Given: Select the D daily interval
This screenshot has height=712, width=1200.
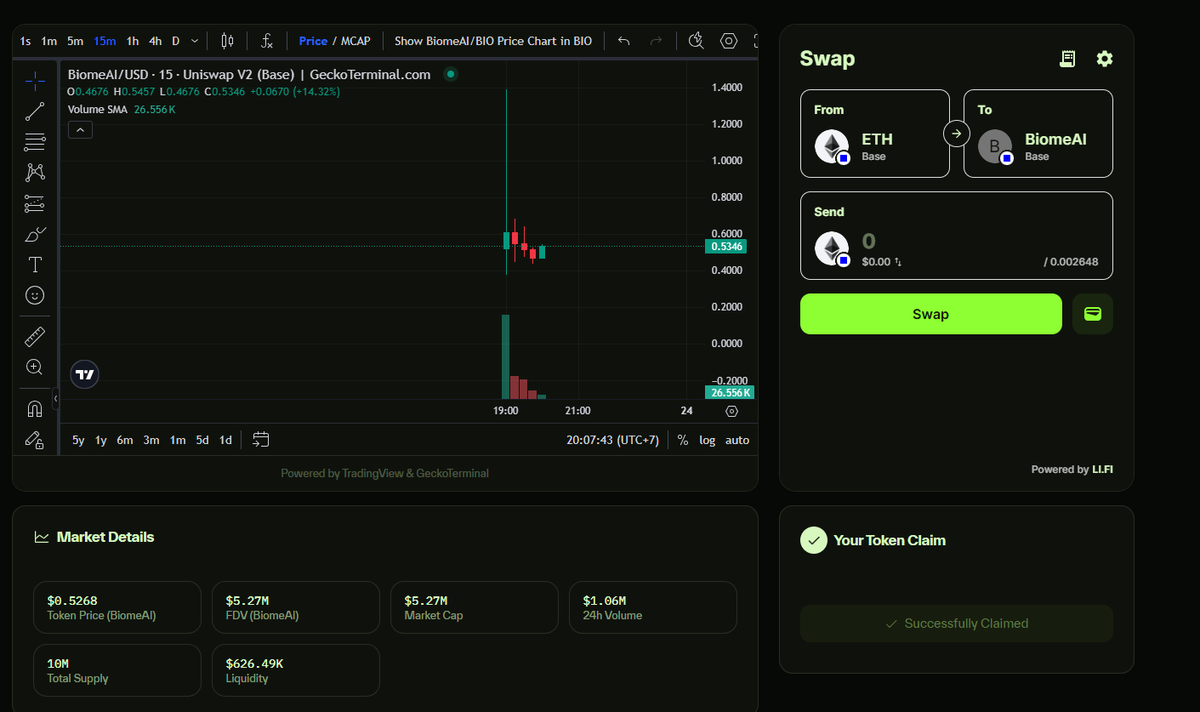Looking at the screenshot, I should (x=176, y=41).
